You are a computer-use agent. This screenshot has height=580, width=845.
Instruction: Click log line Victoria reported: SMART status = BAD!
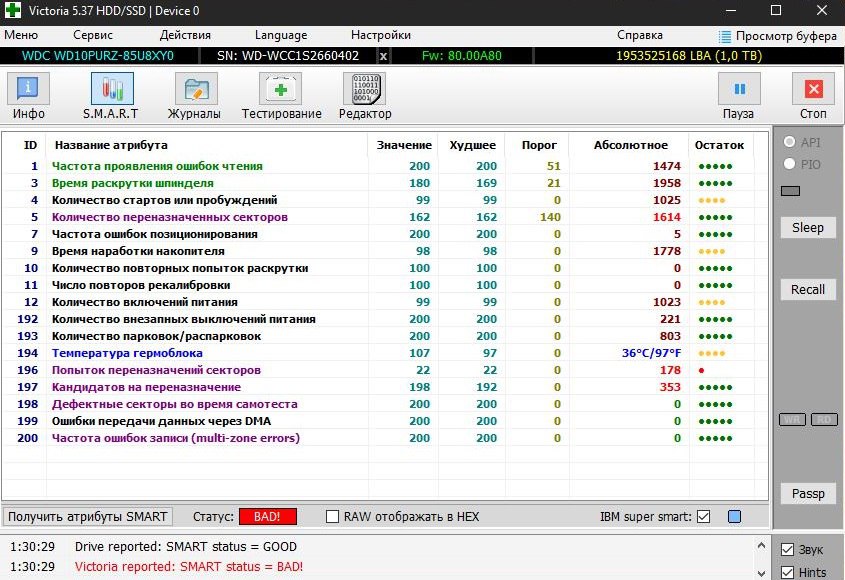189,567
